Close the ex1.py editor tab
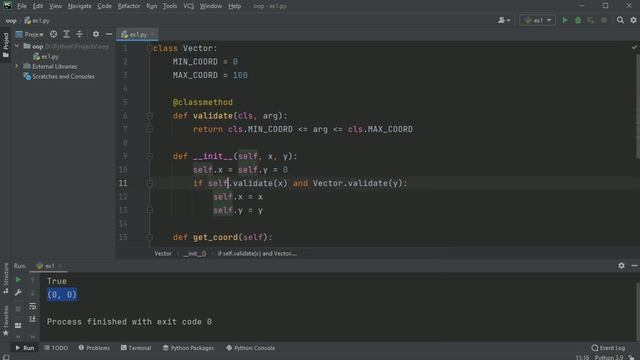 [x=152, y=35]
